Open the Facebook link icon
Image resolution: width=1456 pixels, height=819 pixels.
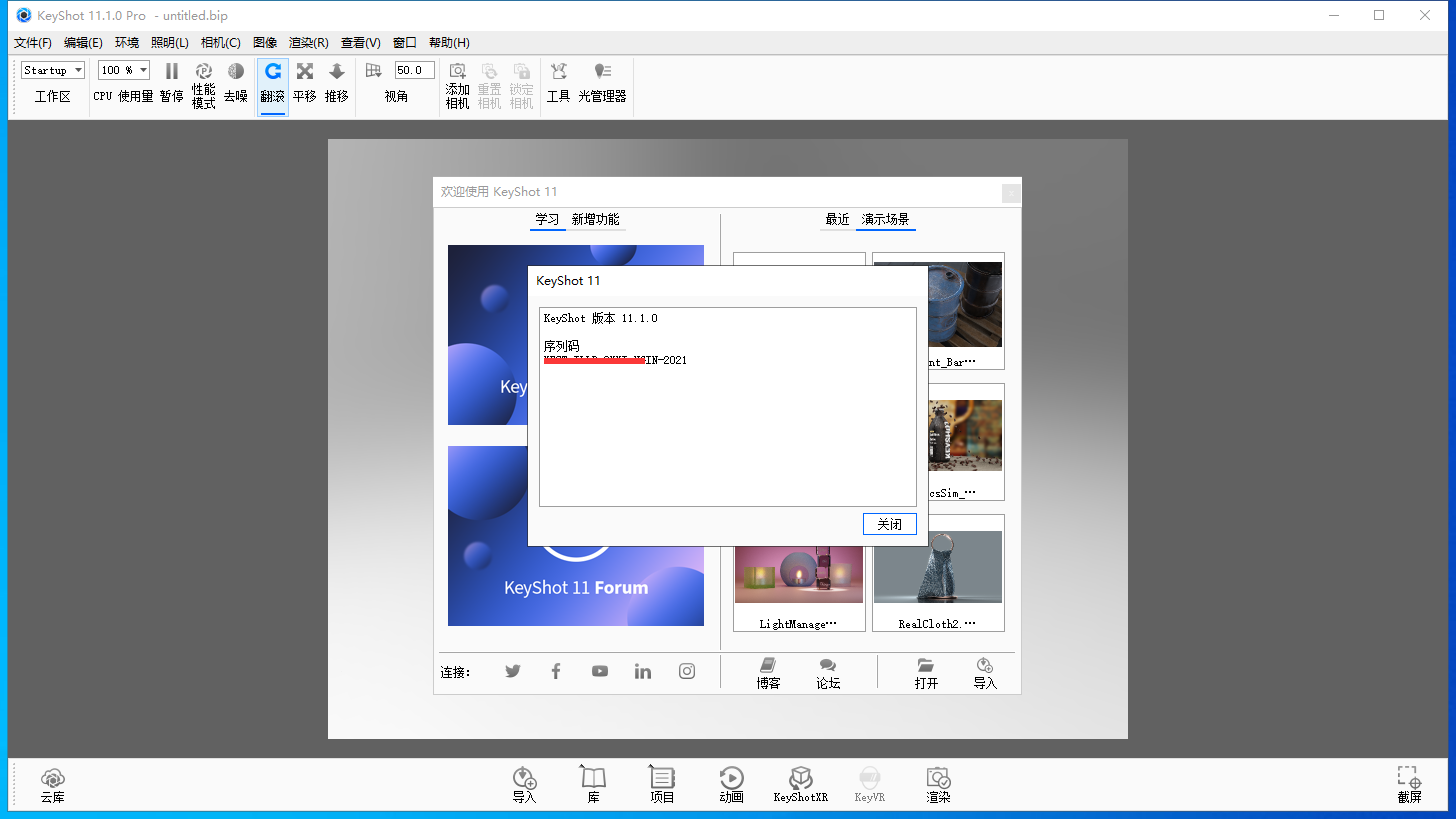pyautogui.click(x=556, y=671)
